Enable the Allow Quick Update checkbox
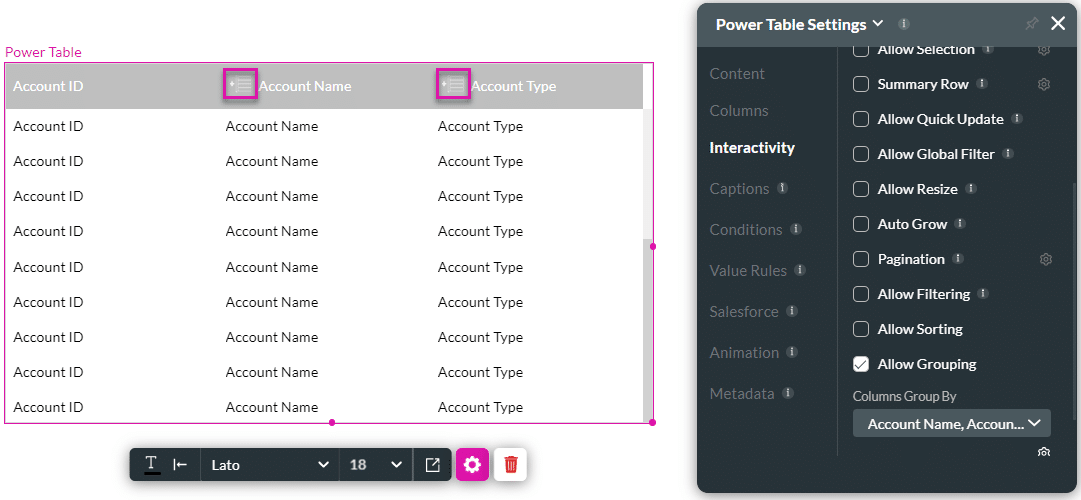The height and width of the screenshot is (500, 1081). point(861,119)
